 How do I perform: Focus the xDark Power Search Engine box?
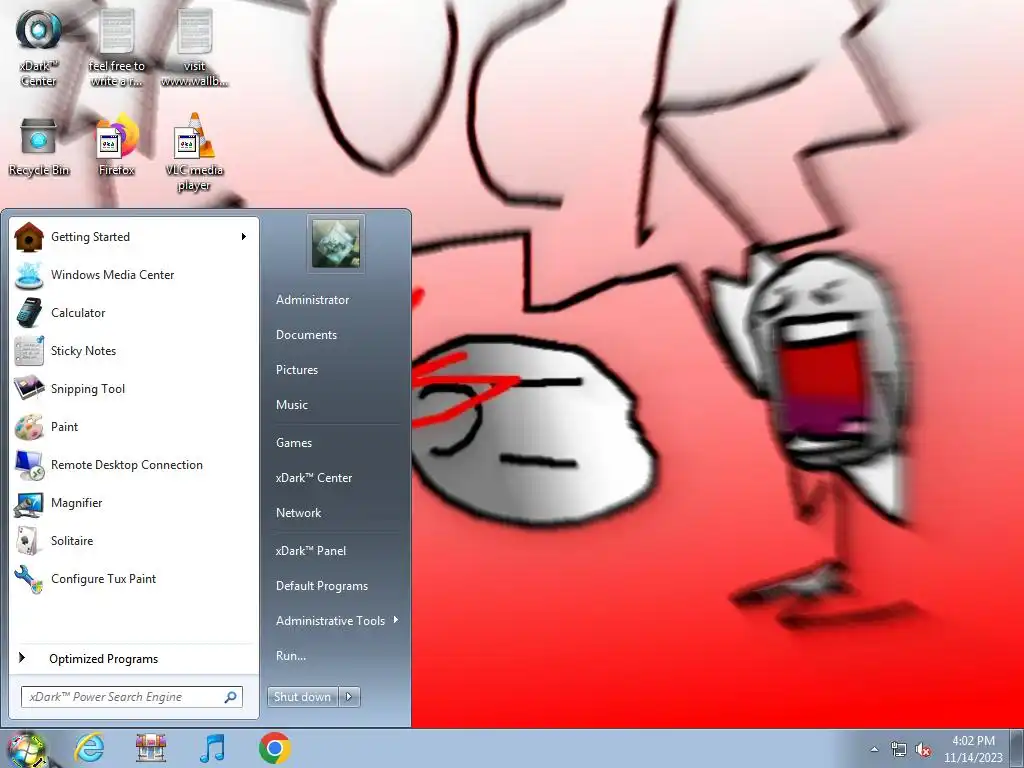pyautogui.click(x=131, y=697)
